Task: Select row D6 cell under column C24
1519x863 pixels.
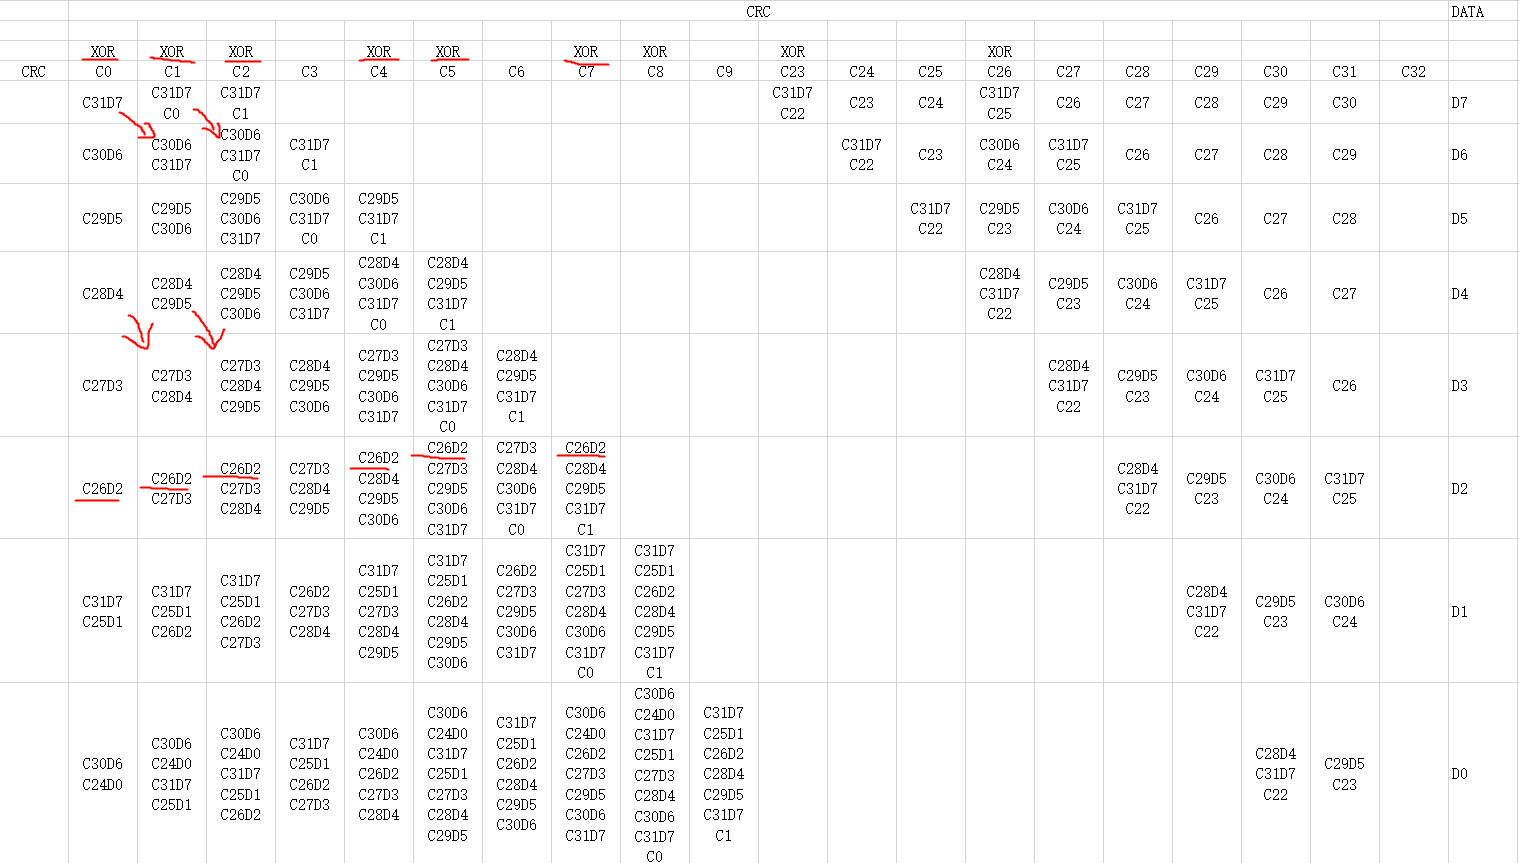Action: click(x=862, y=154)
